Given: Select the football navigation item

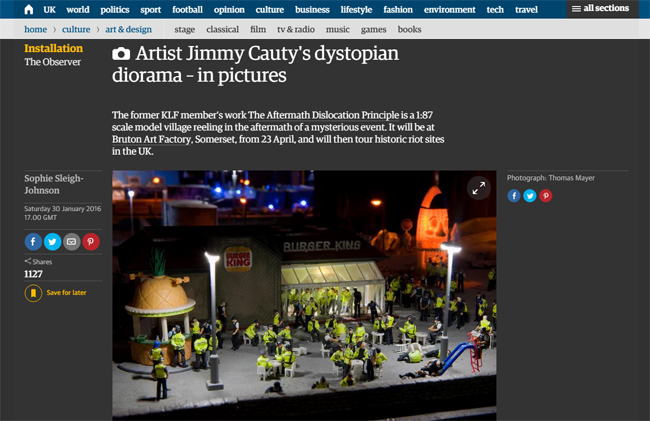Looking at the screenshot, I should click(x=187, y=9).
